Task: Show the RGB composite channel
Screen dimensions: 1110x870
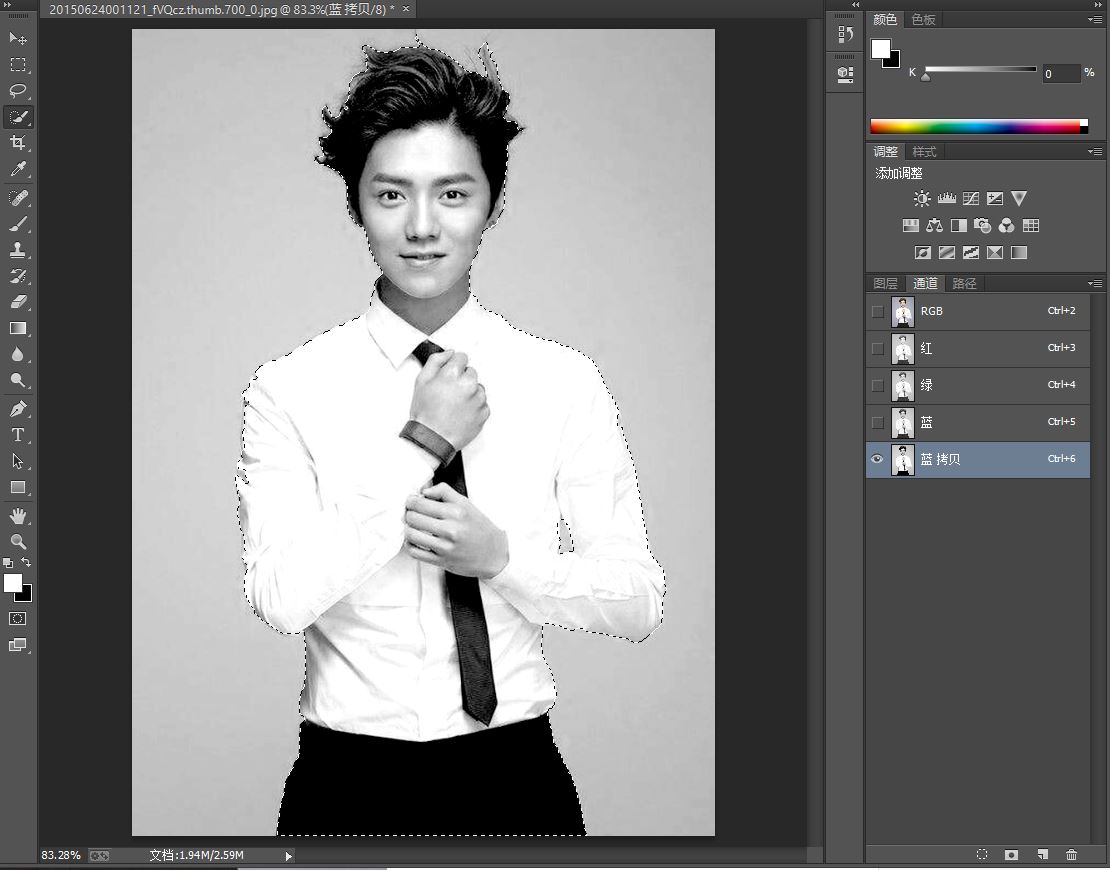Action: click(878, 311)
